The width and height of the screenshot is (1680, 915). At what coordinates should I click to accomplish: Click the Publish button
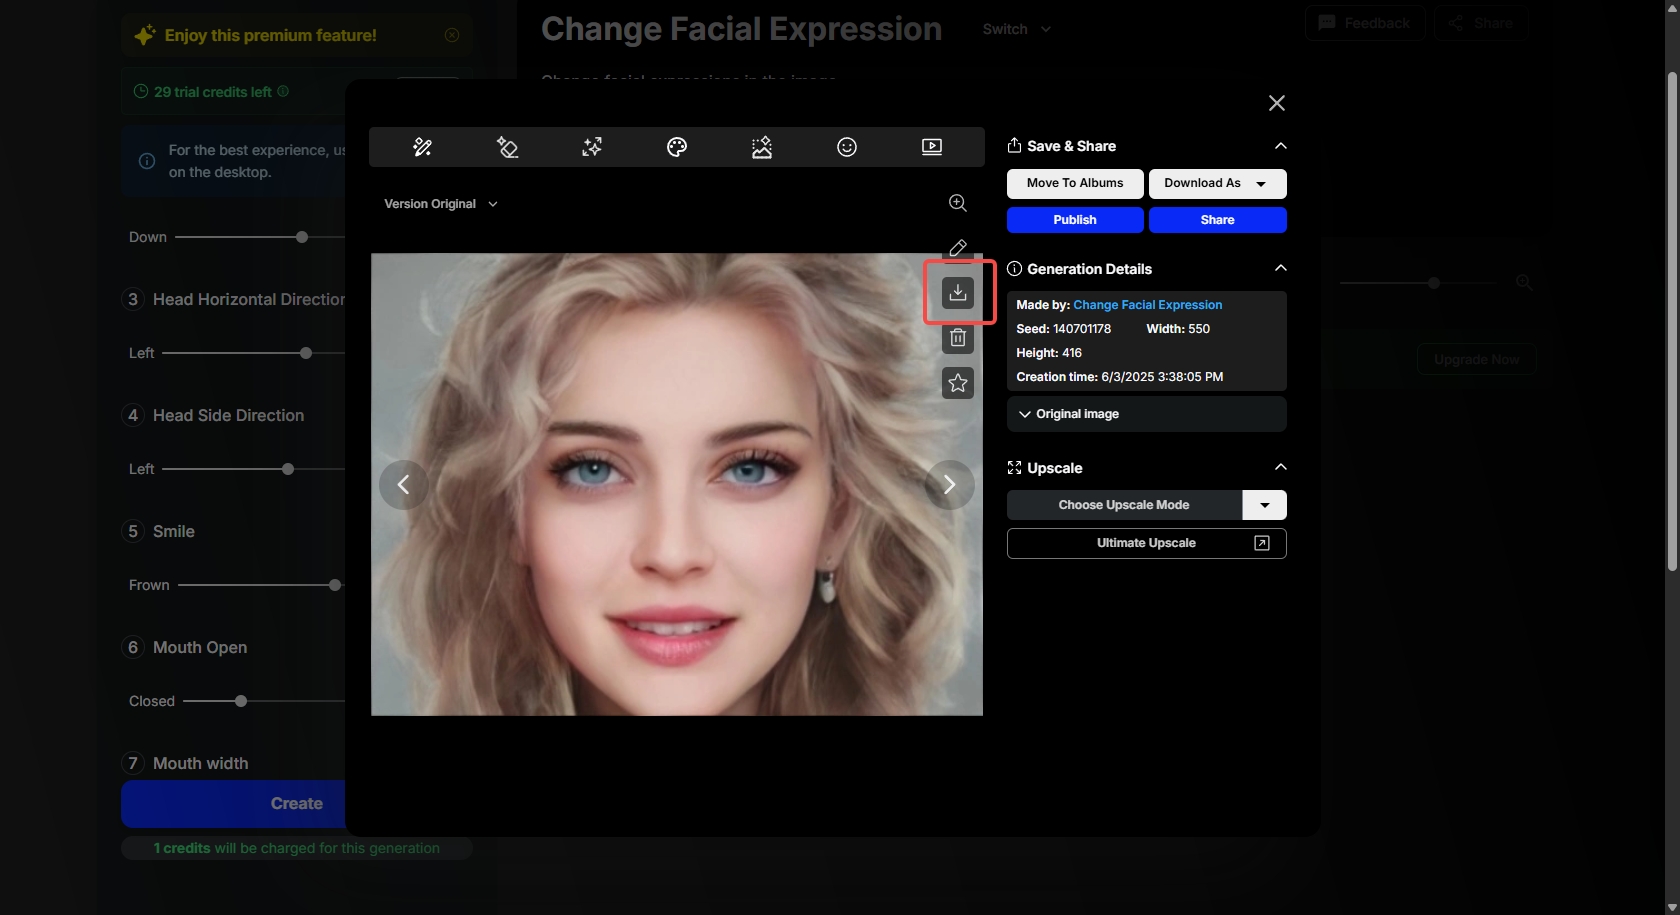pos(1075,220)
